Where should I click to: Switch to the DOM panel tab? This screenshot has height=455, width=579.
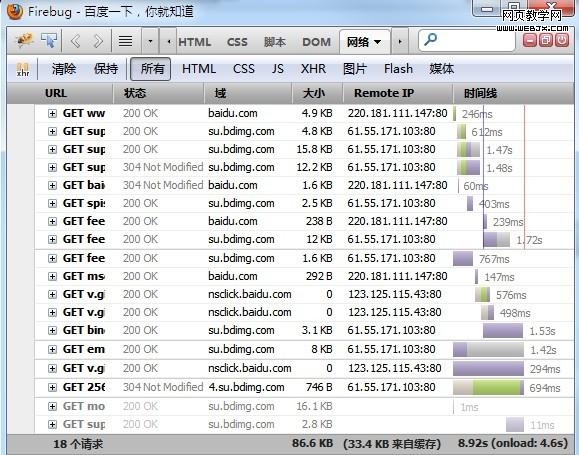(316, 42)
